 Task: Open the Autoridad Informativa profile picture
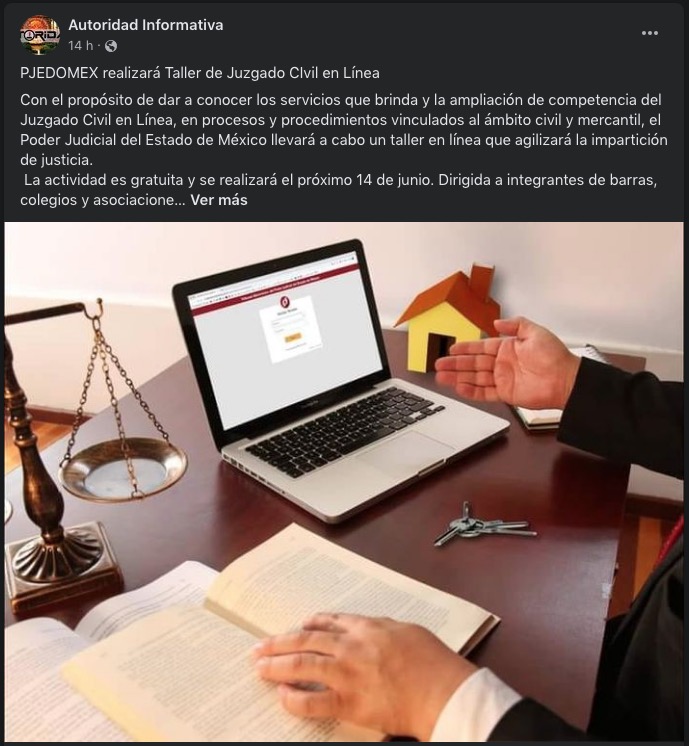[40, 35]
